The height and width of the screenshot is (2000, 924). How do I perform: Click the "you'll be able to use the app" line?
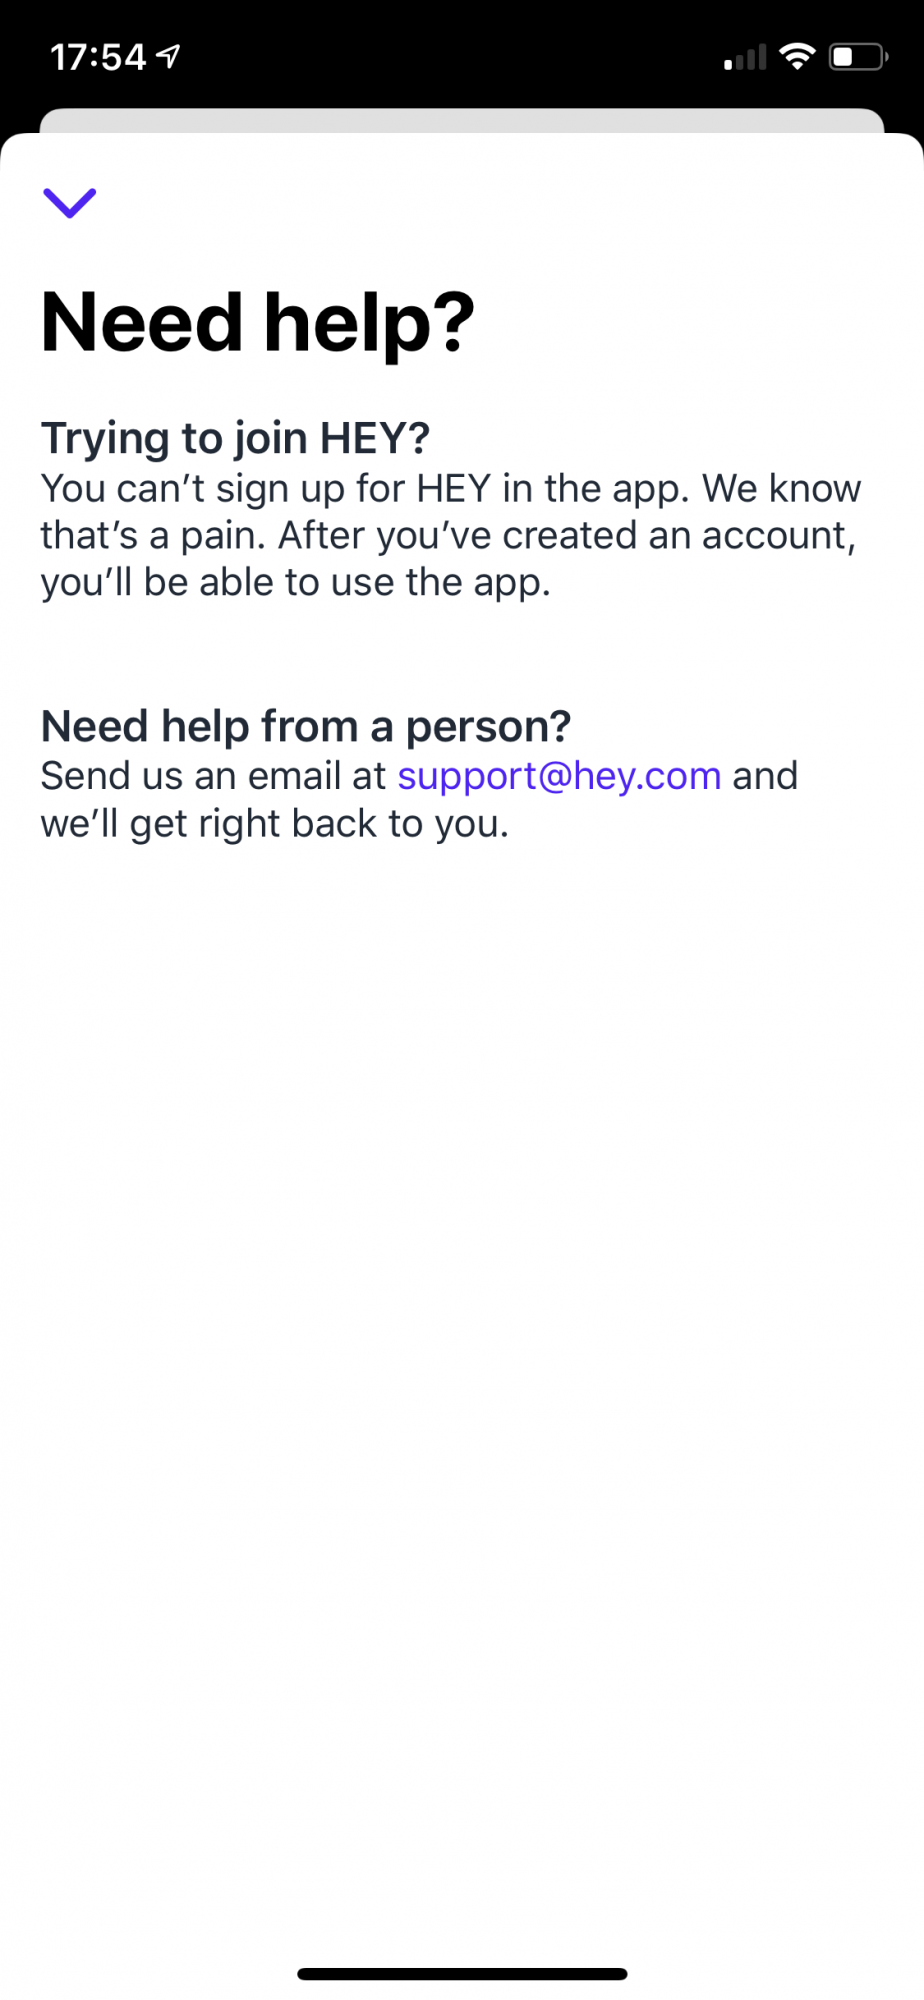point(296,583)
